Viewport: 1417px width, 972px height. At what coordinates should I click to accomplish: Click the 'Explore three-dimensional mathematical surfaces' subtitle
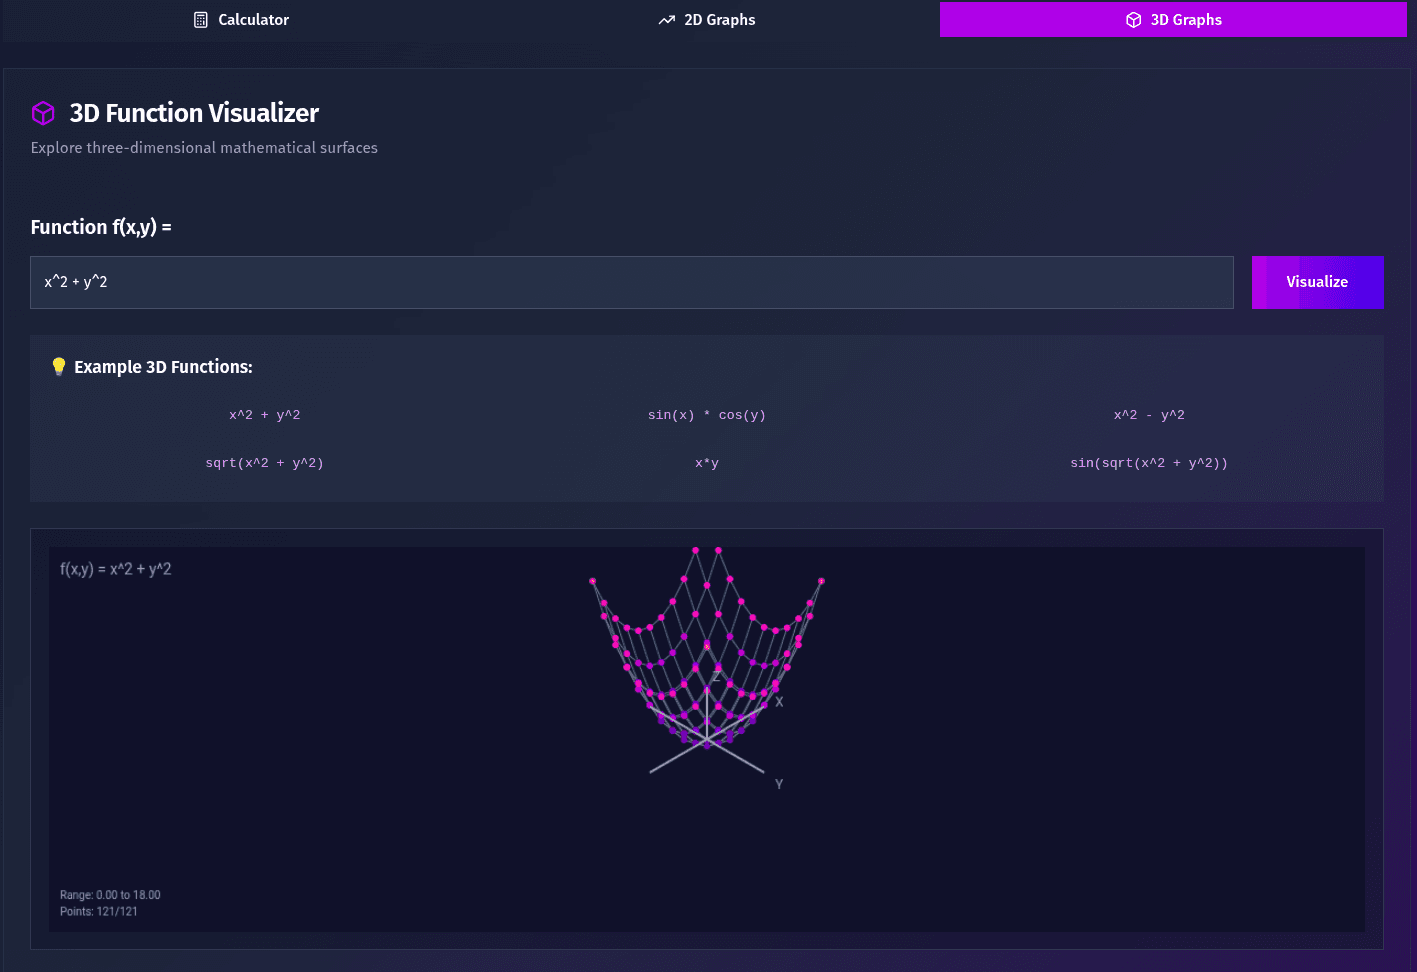click(204, 148)
